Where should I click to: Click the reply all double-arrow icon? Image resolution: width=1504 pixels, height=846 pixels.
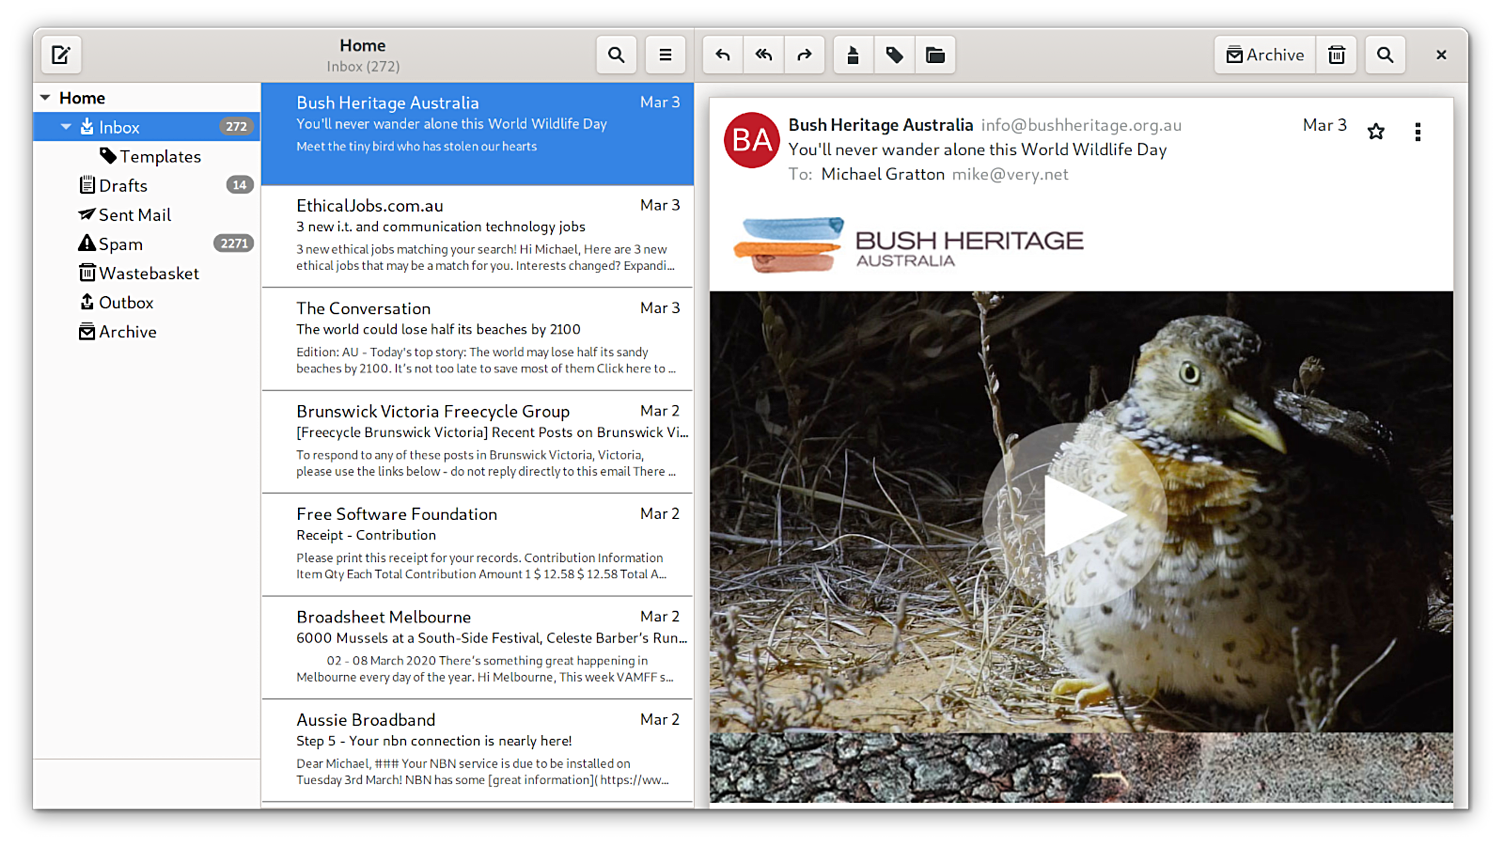coord(763,55)
